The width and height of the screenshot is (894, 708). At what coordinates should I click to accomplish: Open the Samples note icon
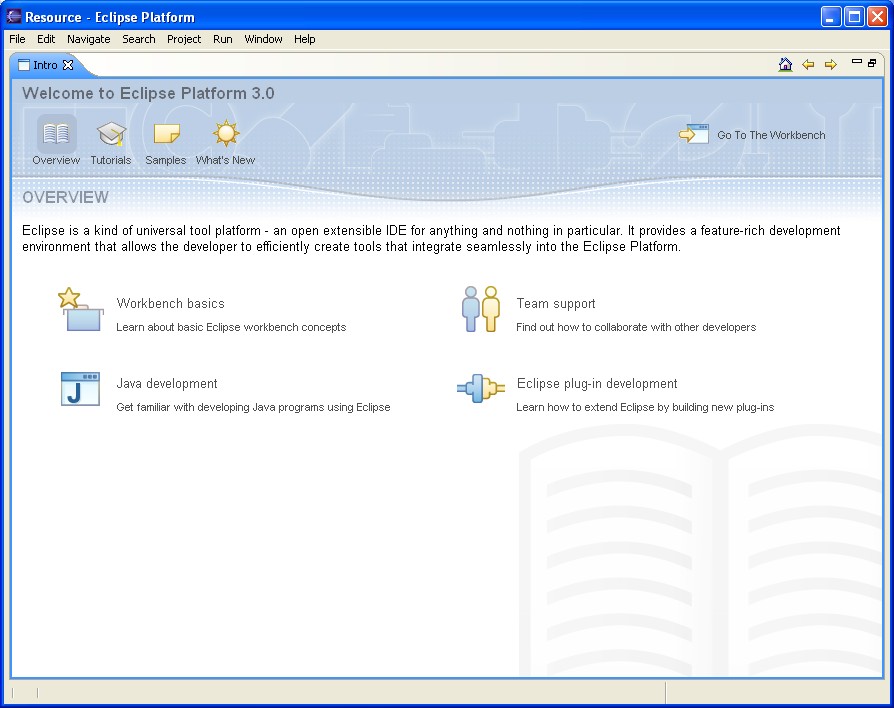click(x=166, y=135)
